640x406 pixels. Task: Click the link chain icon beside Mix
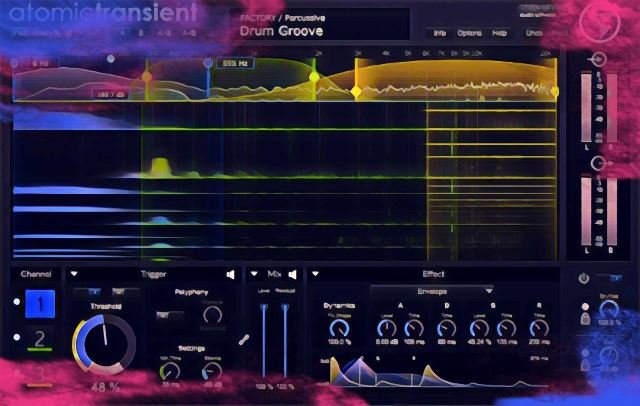coord(242,340)
